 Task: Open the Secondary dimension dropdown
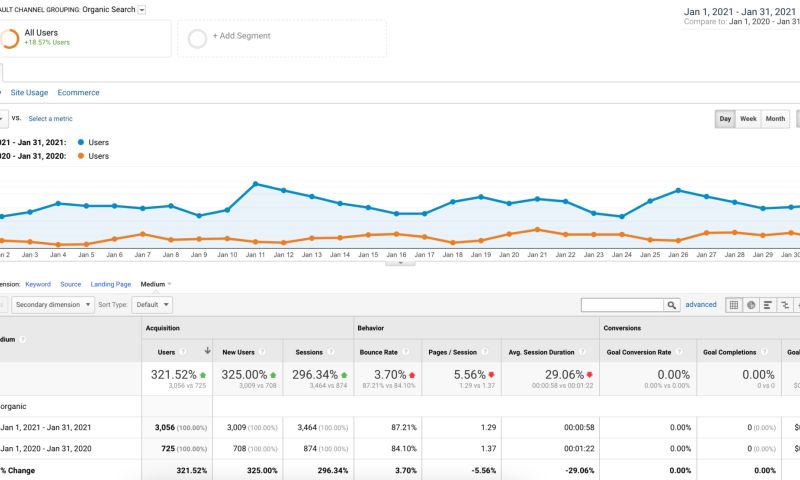tap(48, 305)
